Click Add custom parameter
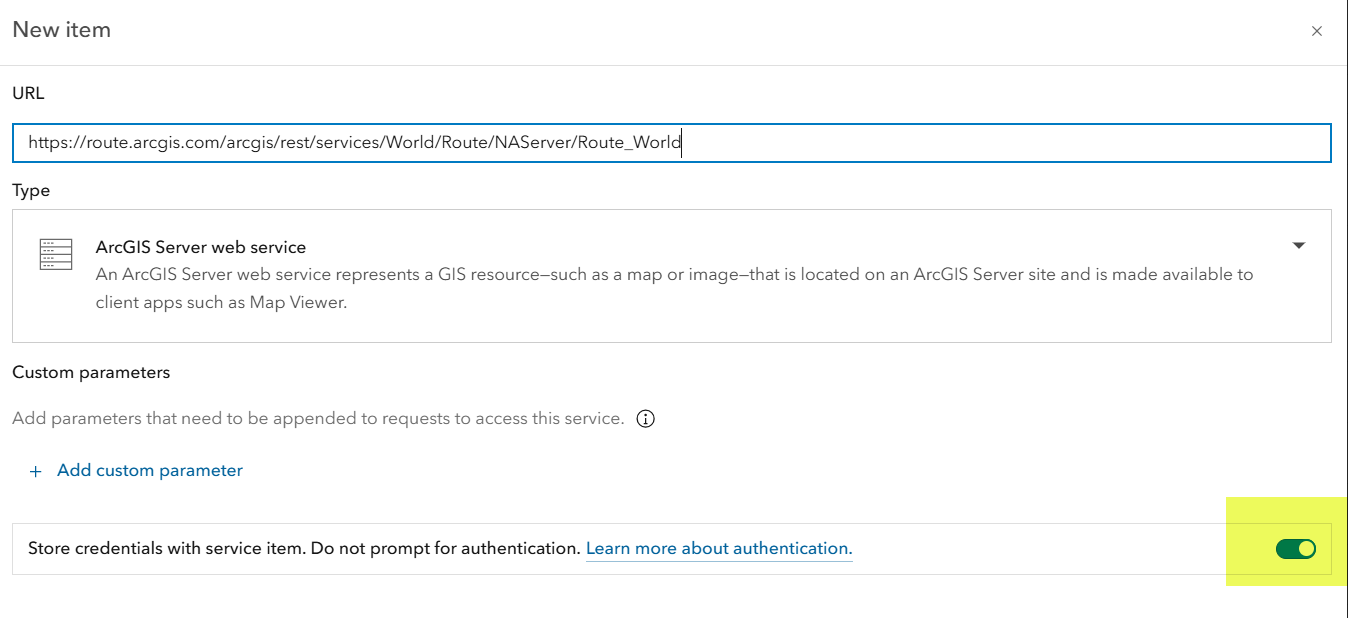The image size is (1348, 618). click(149, 470)
